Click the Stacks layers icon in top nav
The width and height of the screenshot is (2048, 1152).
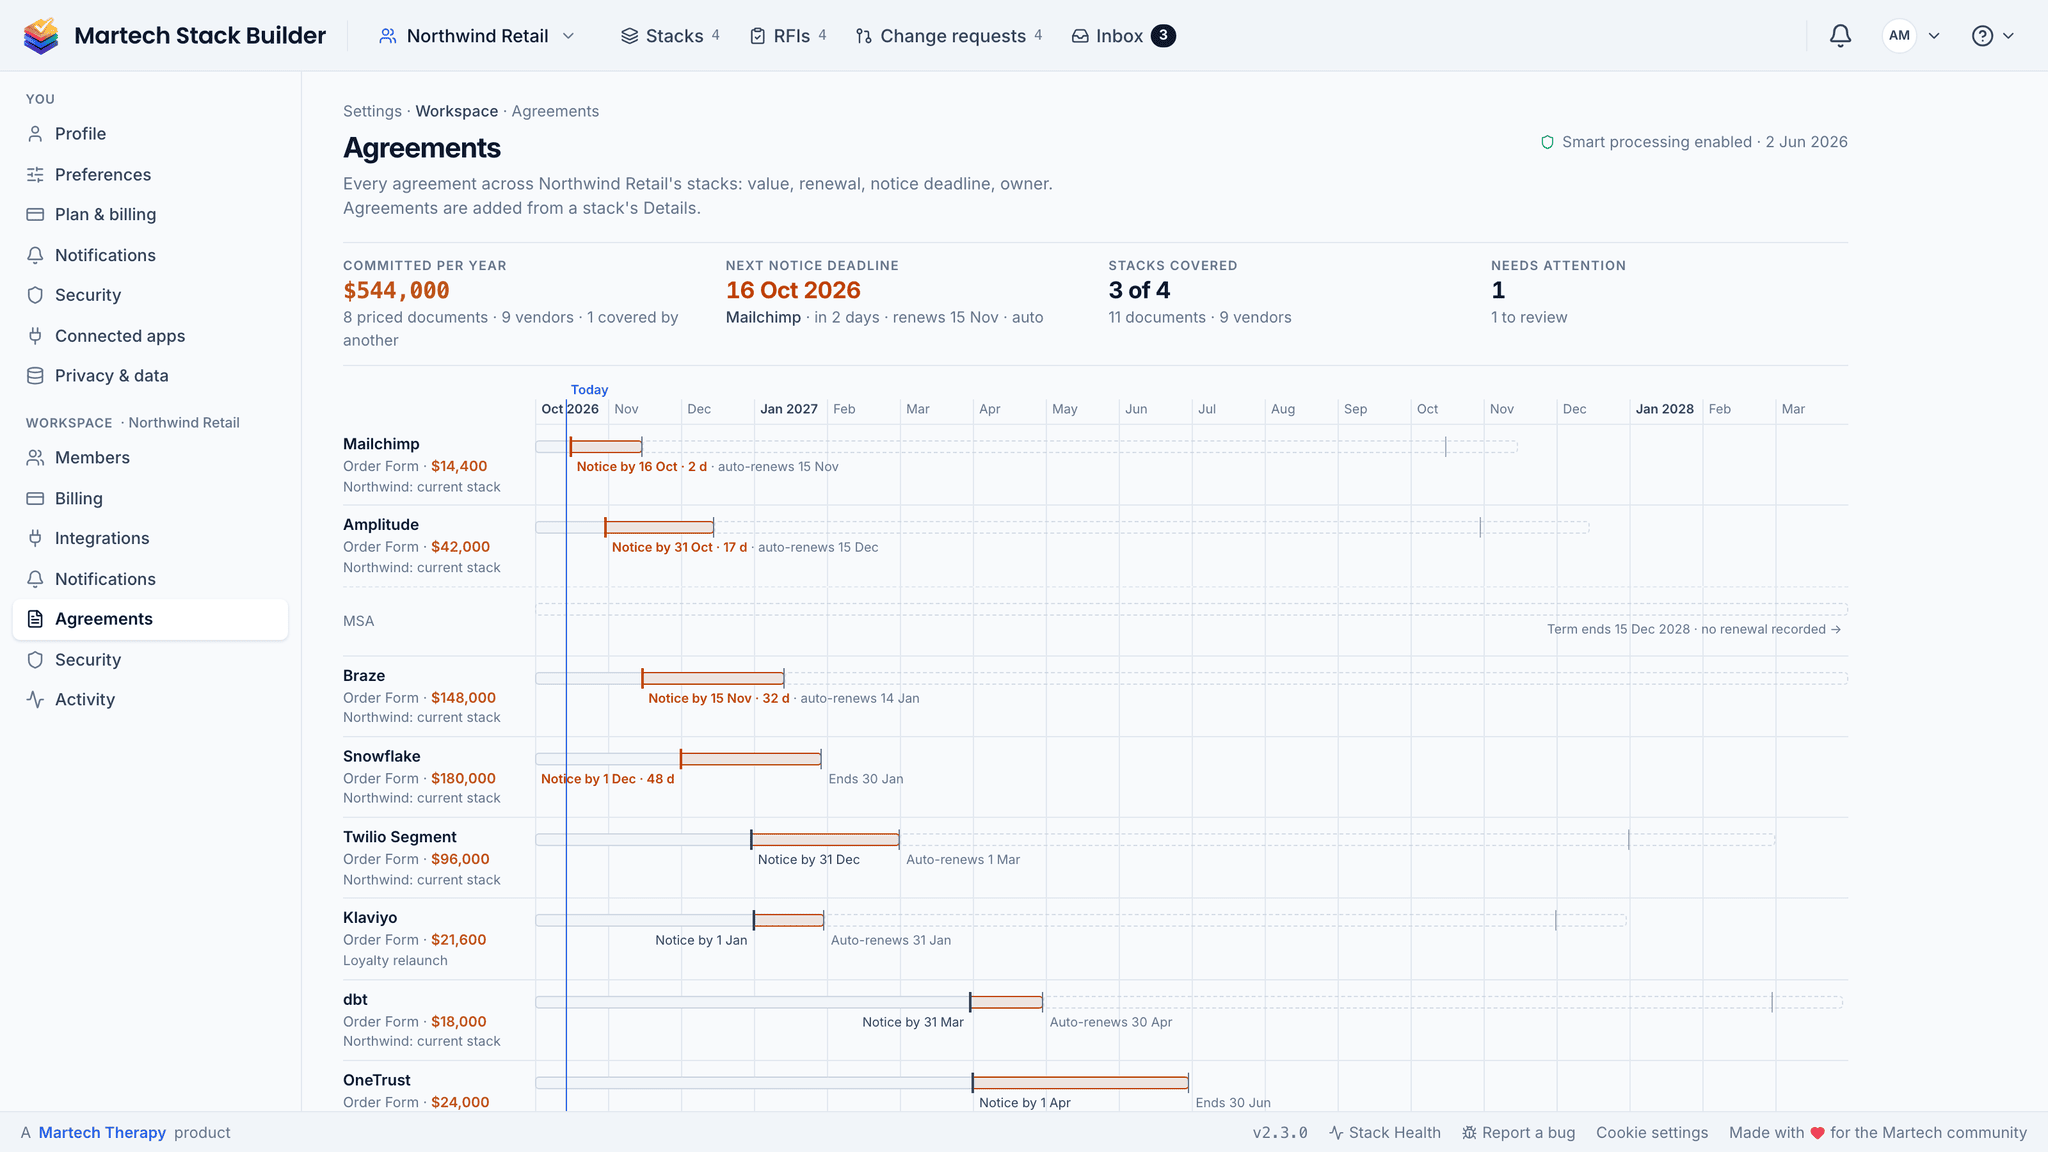click(x=629, y=36)
